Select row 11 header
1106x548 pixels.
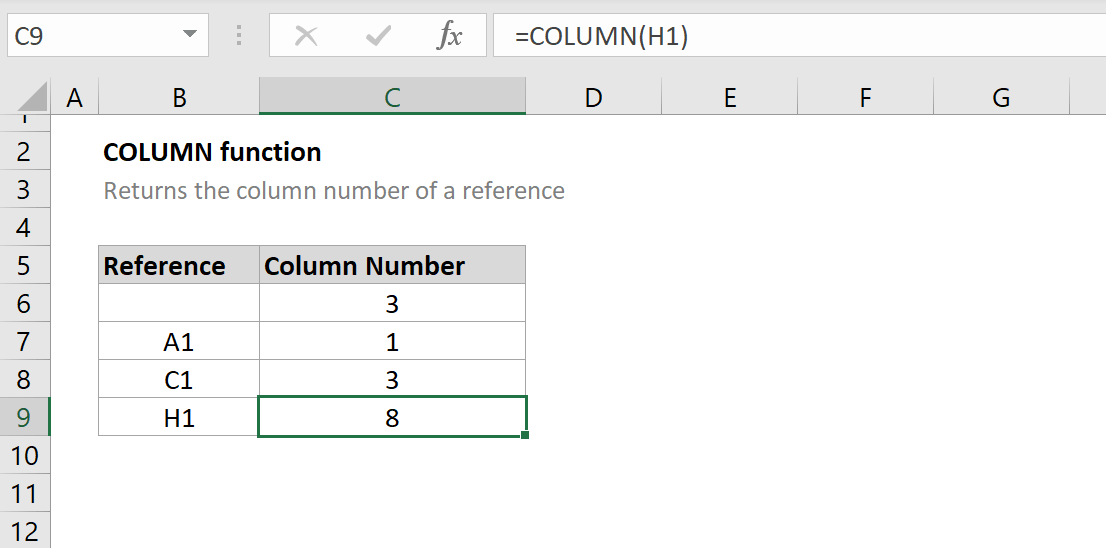point(25,493)
